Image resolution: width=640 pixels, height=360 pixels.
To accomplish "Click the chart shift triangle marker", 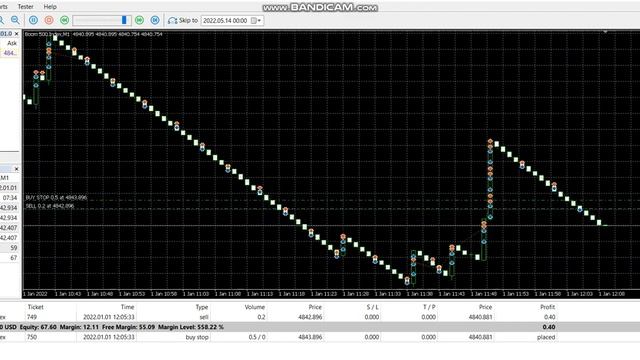I will (x=605, y=31).
